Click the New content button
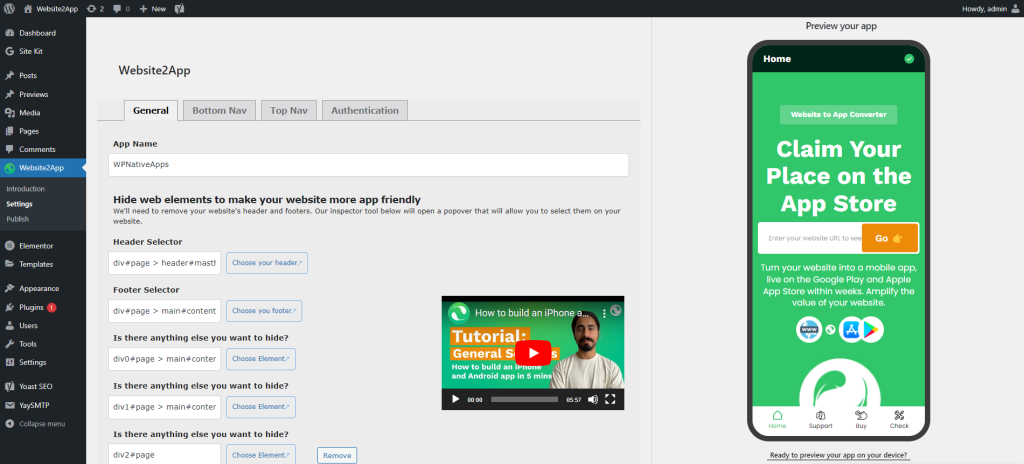The width and height of the screenshot is (1024, 464). coord(153,8)
